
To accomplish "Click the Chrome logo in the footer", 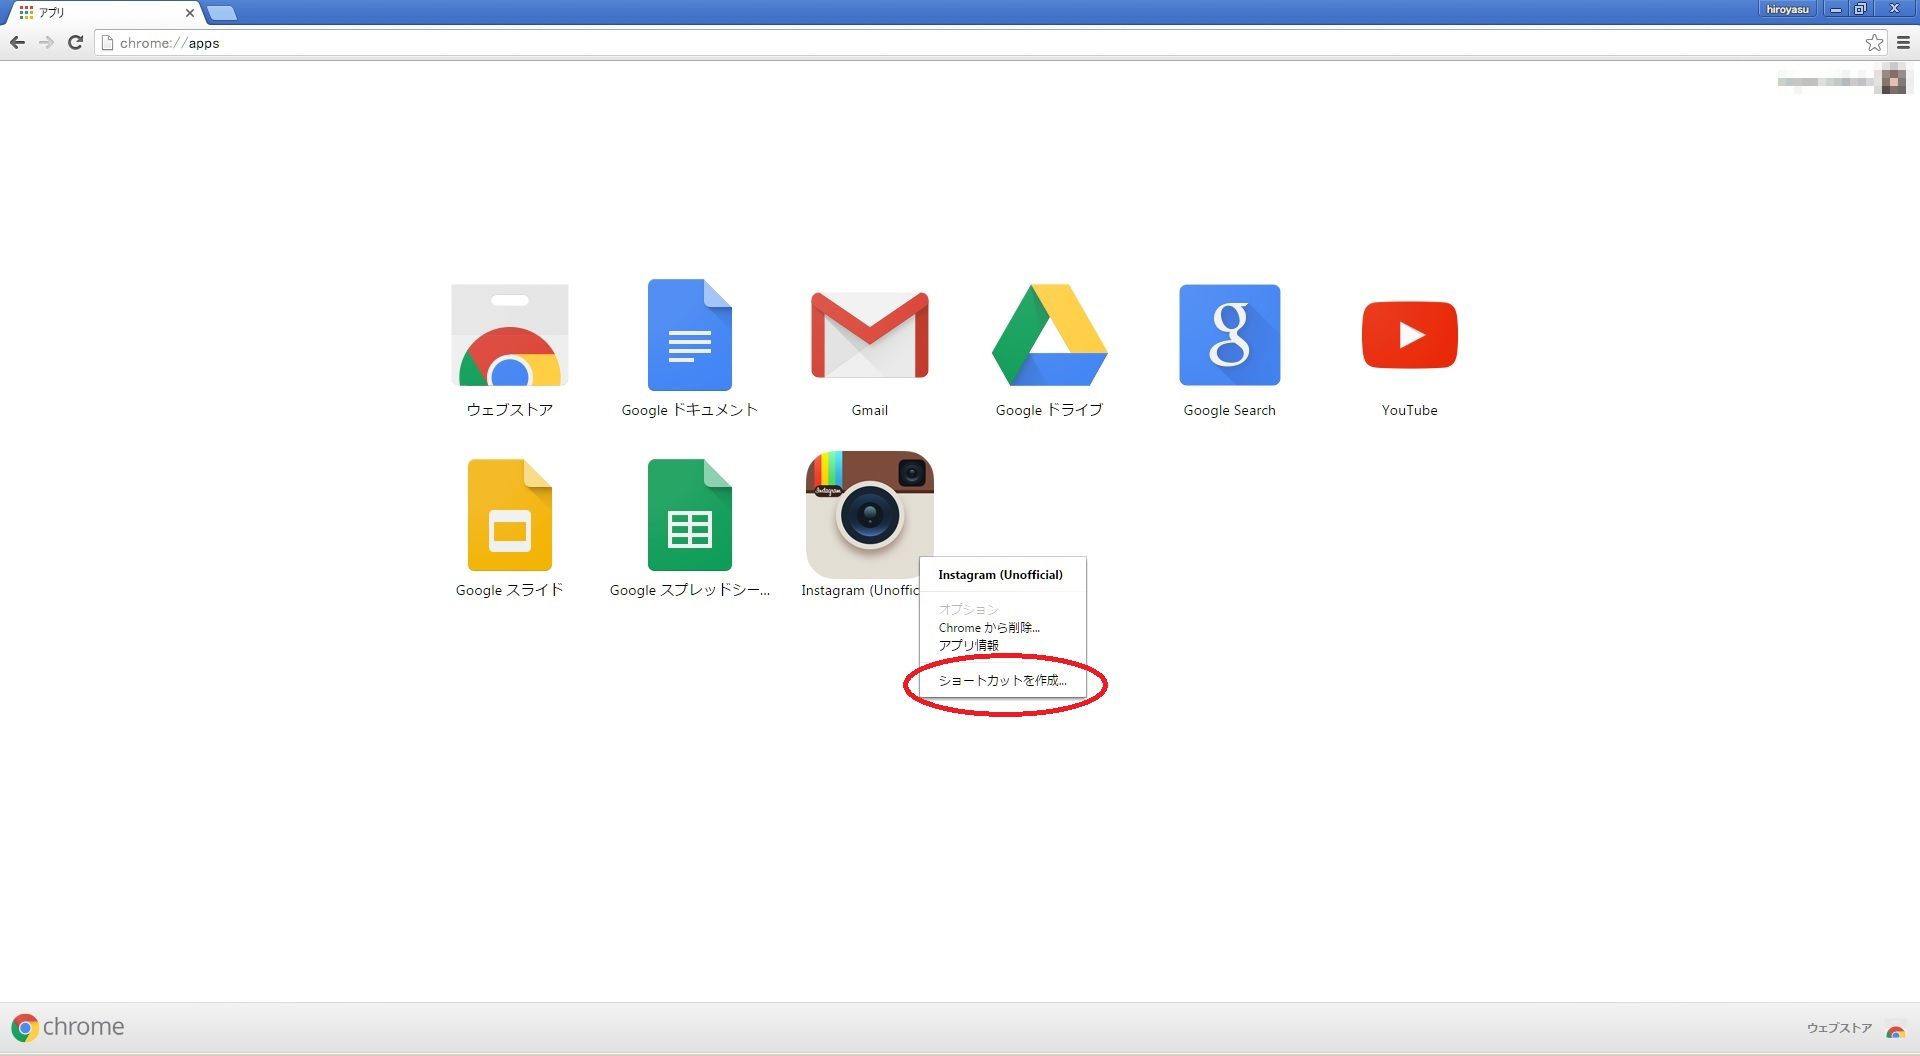I will 25,1027.
